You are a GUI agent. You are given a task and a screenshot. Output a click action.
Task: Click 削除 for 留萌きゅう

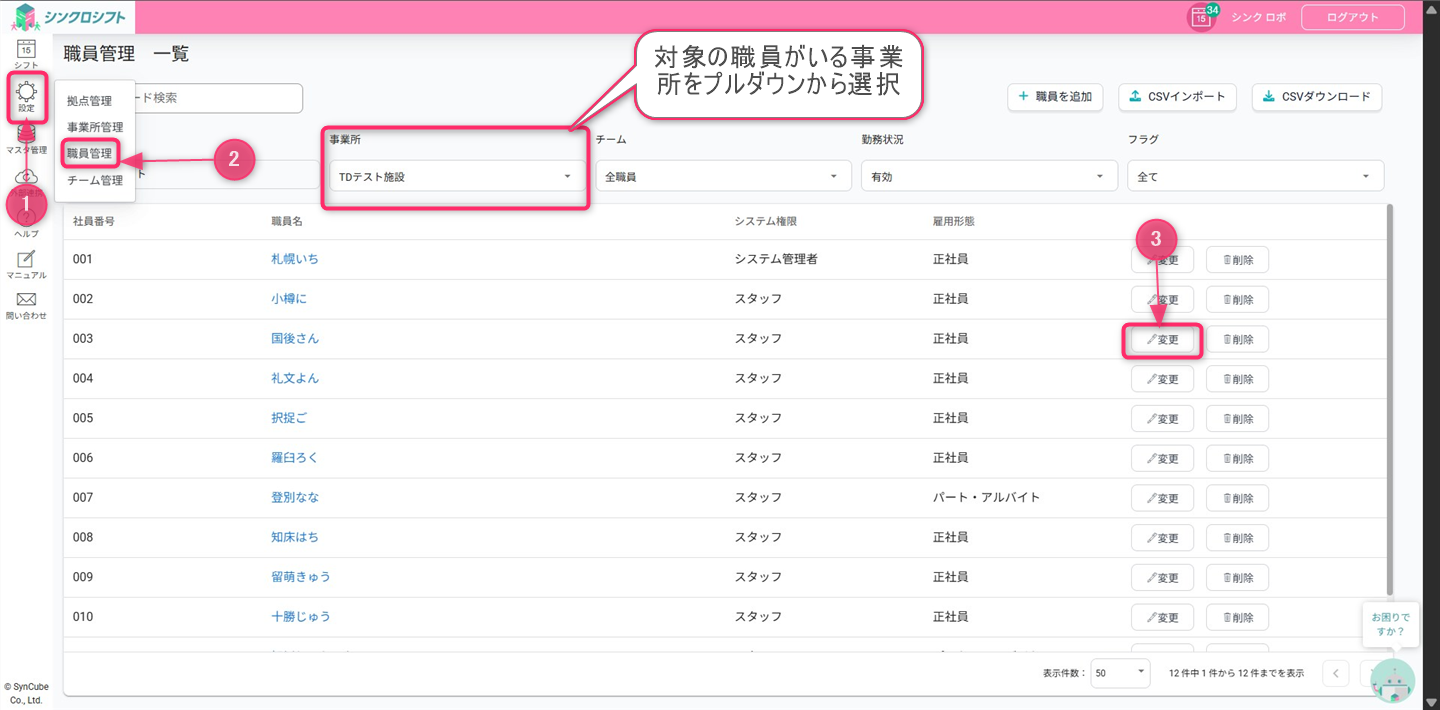point(1237,578)
